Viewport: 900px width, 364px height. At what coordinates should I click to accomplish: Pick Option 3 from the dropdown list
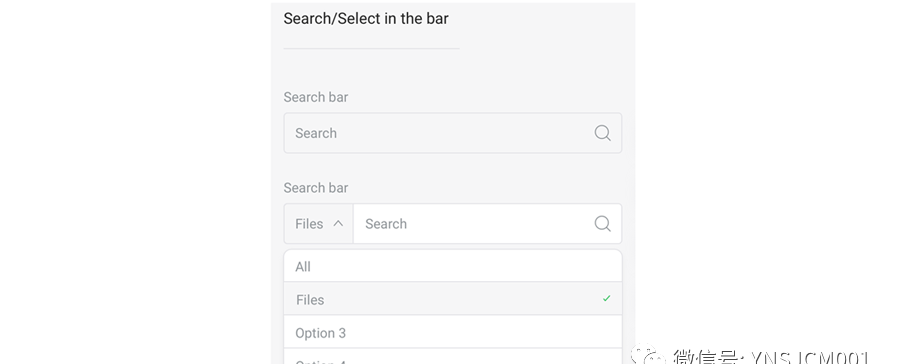(453, 332)
